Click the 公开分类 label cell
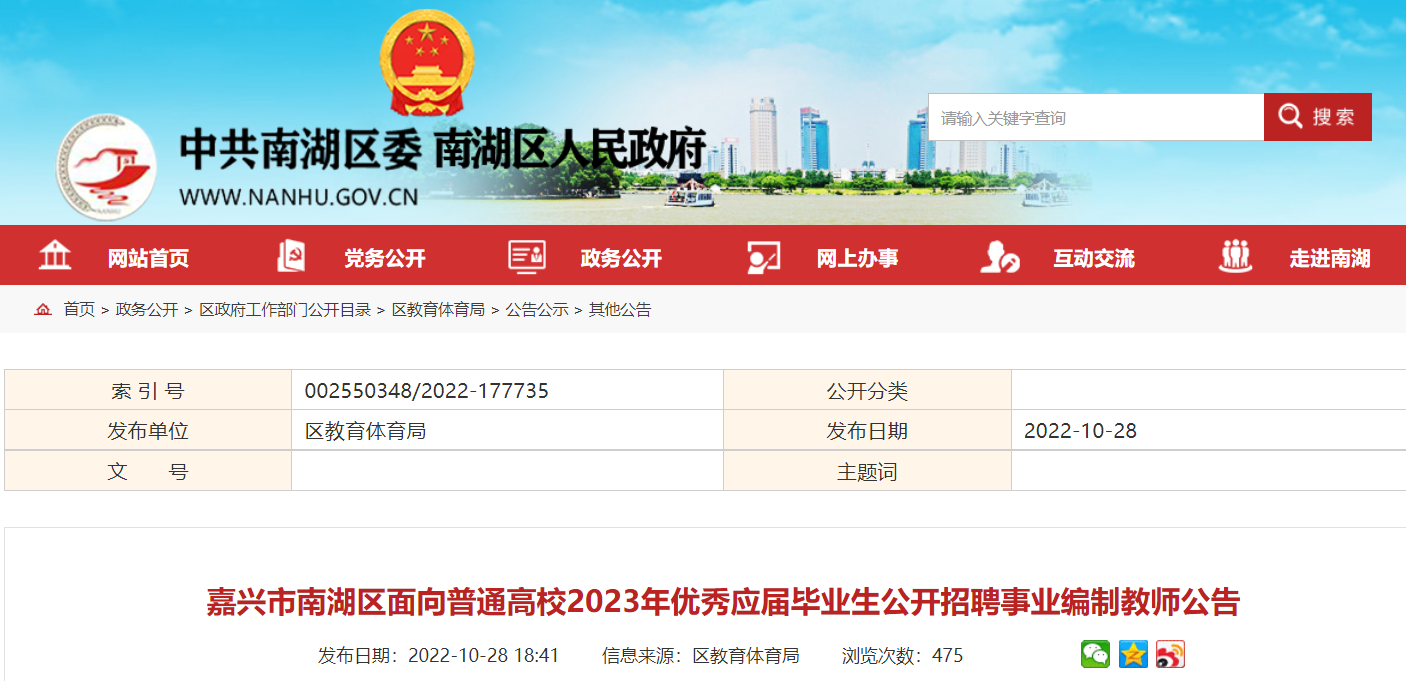This screenshot has height=681, width=1406. (x=867, y=391)
